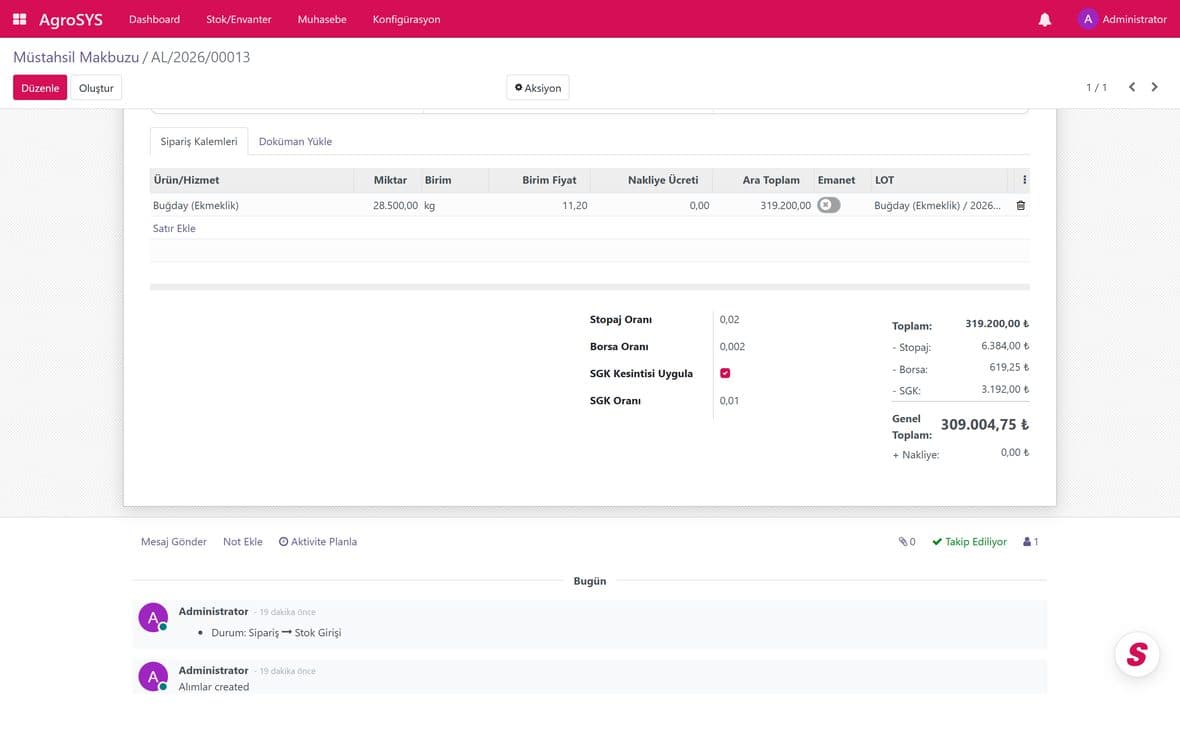Open the Dashboard menu
The width and height of the screenshot is (1180, 738).
pos(154,20)
